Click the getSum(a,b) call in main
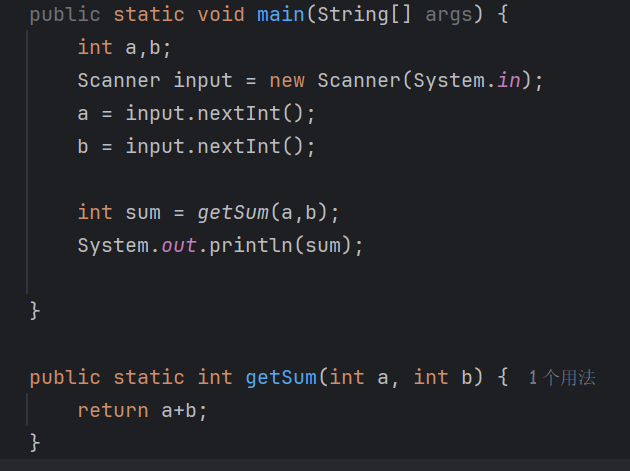Viewport: 630px width, 471px height. tap(268, 212)
